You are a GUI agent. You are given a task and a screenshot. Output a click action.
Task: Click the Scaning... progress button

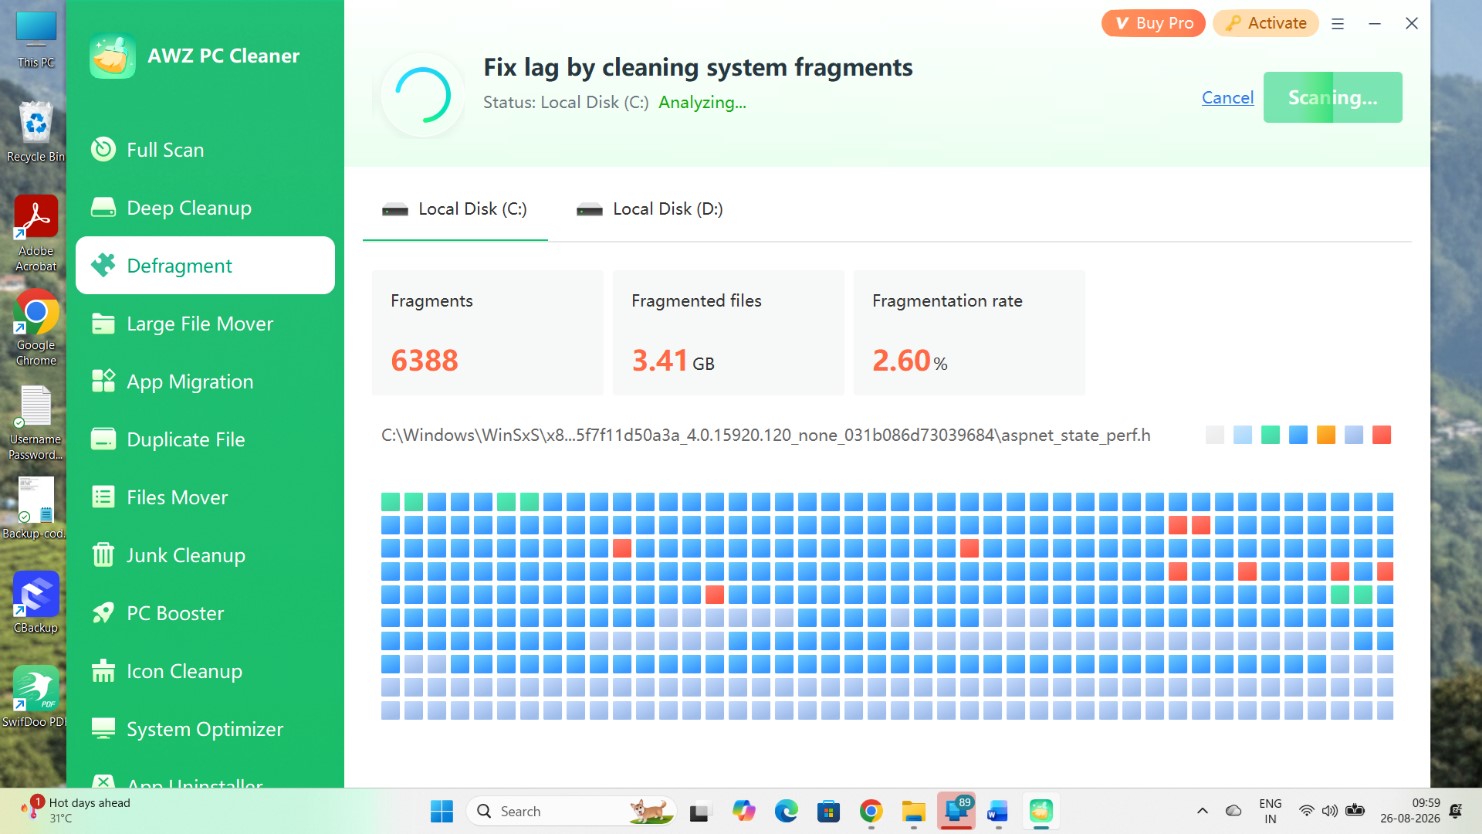point(1332,97)
